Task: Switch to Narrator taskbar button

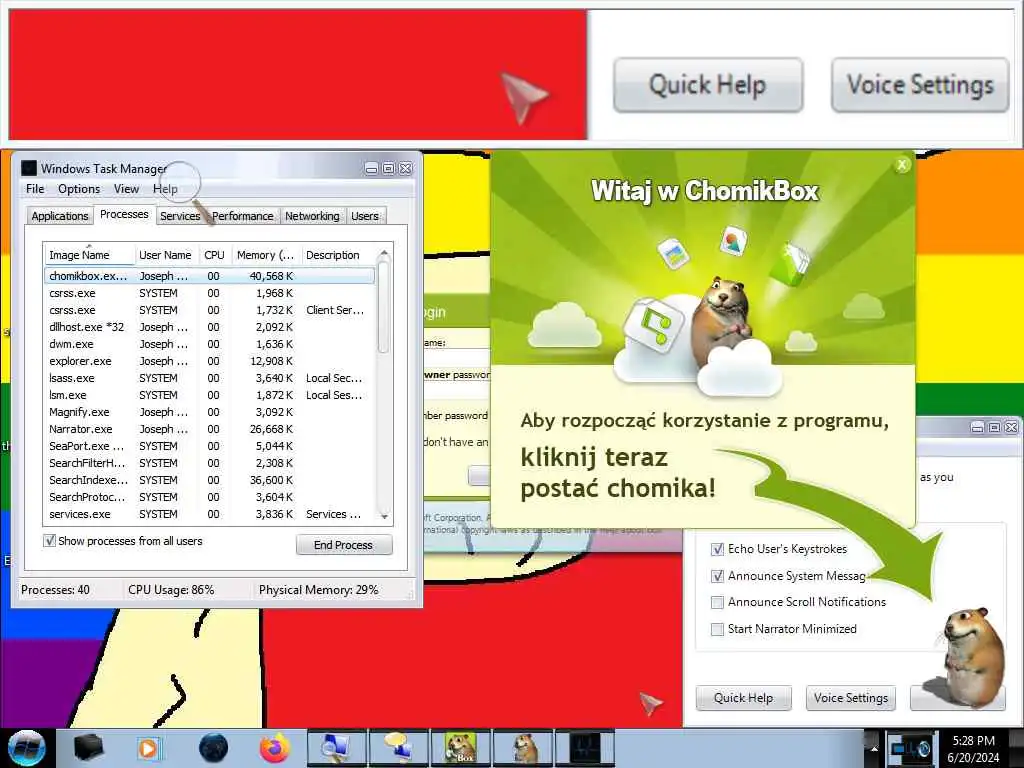Action: [x=398, y=748]
